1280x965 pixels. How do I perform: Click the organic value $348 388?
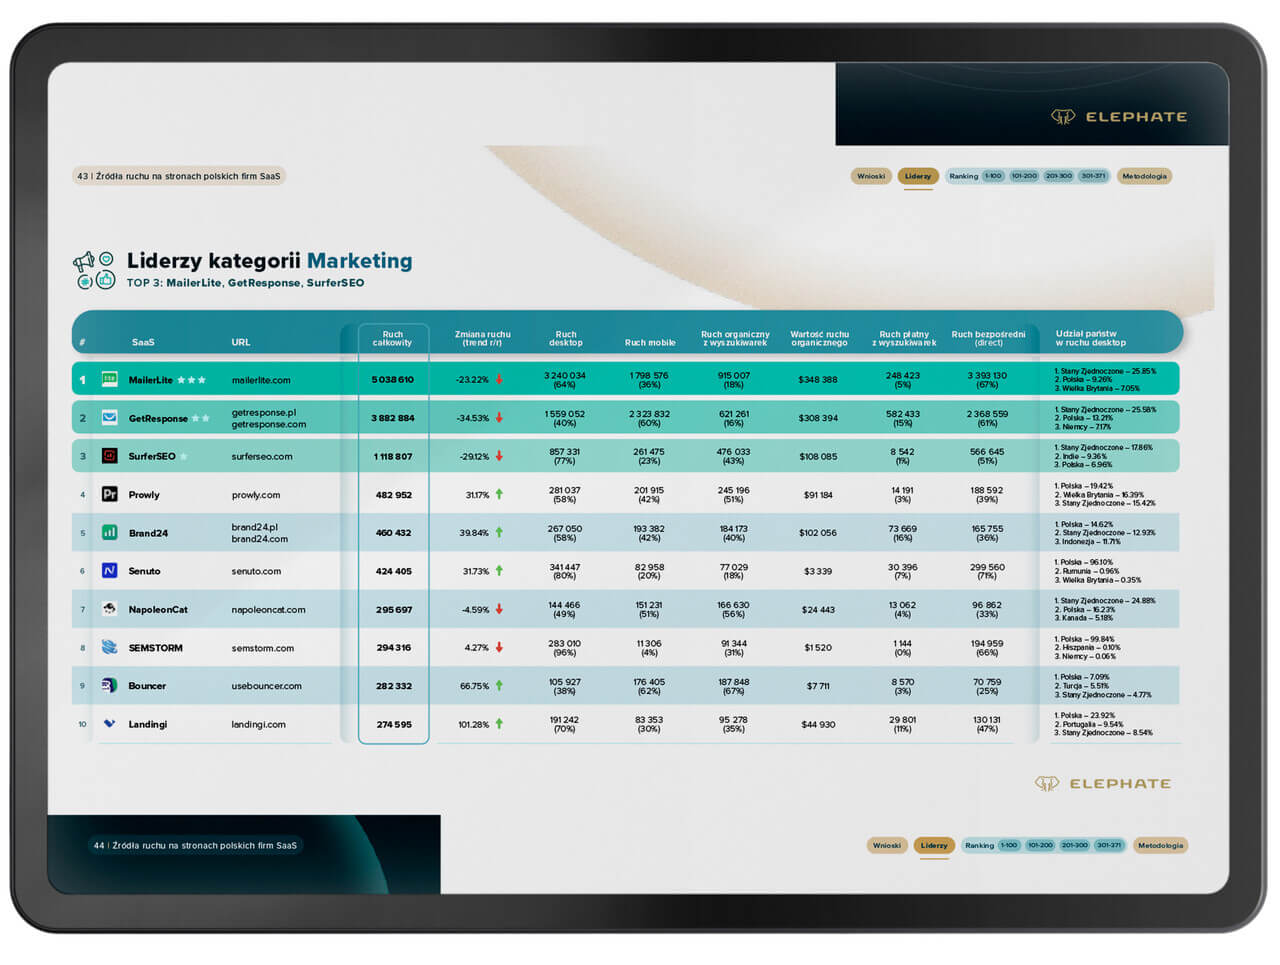pos(818,380)
